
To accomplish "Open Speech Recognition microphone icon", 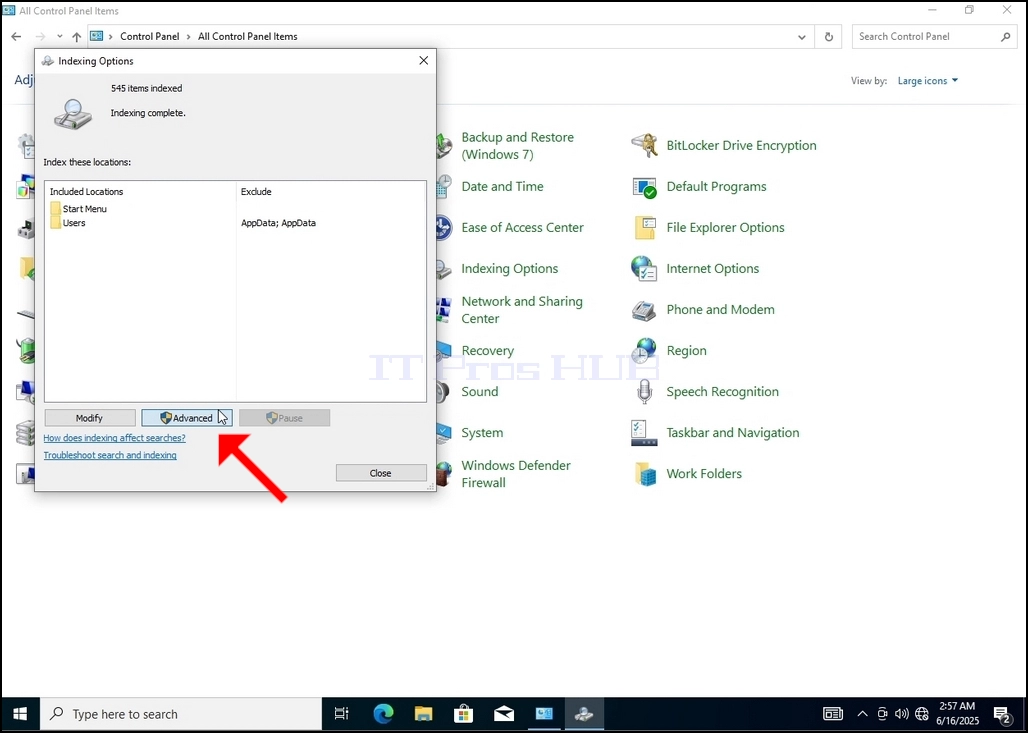I will (x=645, y=392).
